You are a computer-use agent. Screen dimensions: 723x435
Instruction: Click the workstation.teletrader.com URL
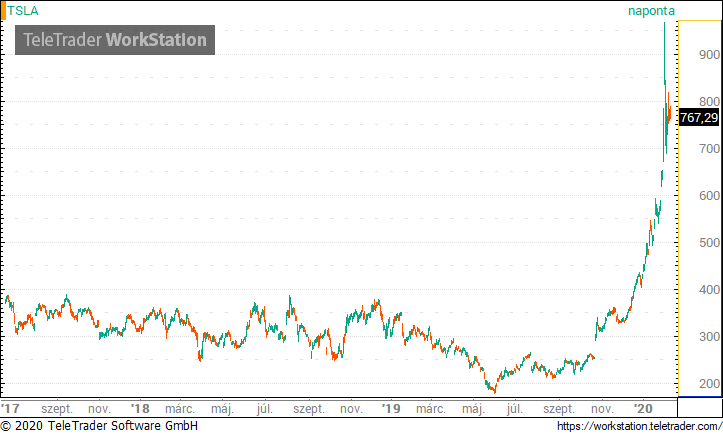pyautogui.click(x=639, y=426)
